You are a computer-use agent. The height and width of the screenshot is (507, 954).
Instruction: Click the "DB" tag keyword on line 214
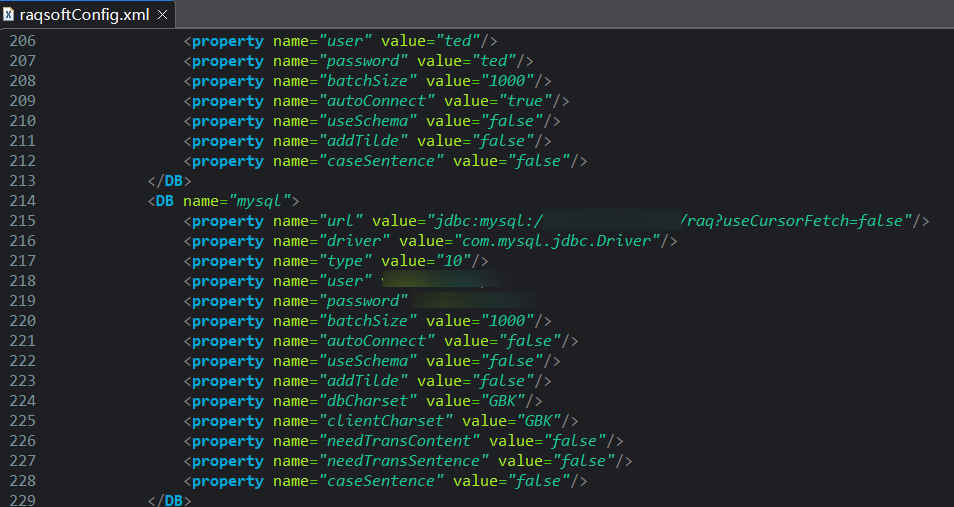click(165, 201)
